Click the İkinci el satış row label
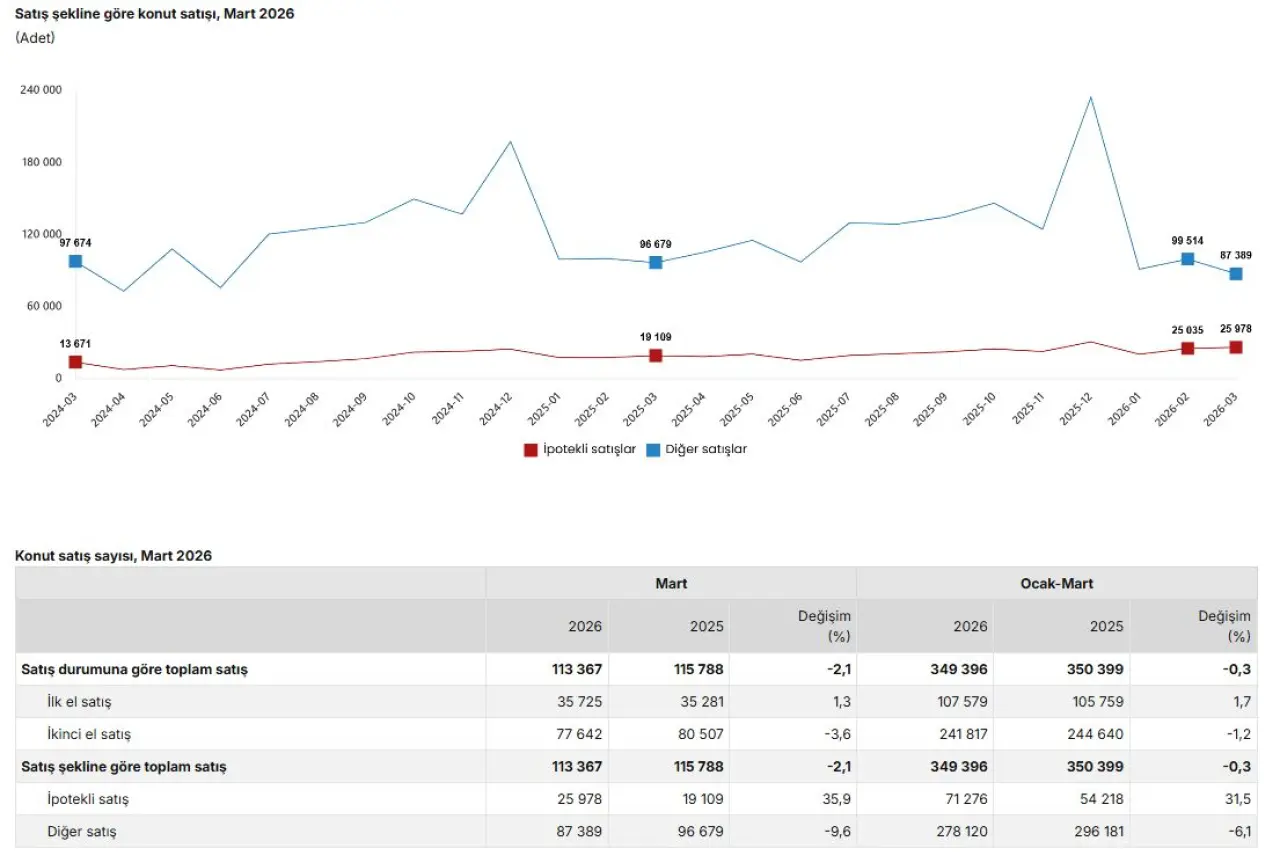 [88, 734]
